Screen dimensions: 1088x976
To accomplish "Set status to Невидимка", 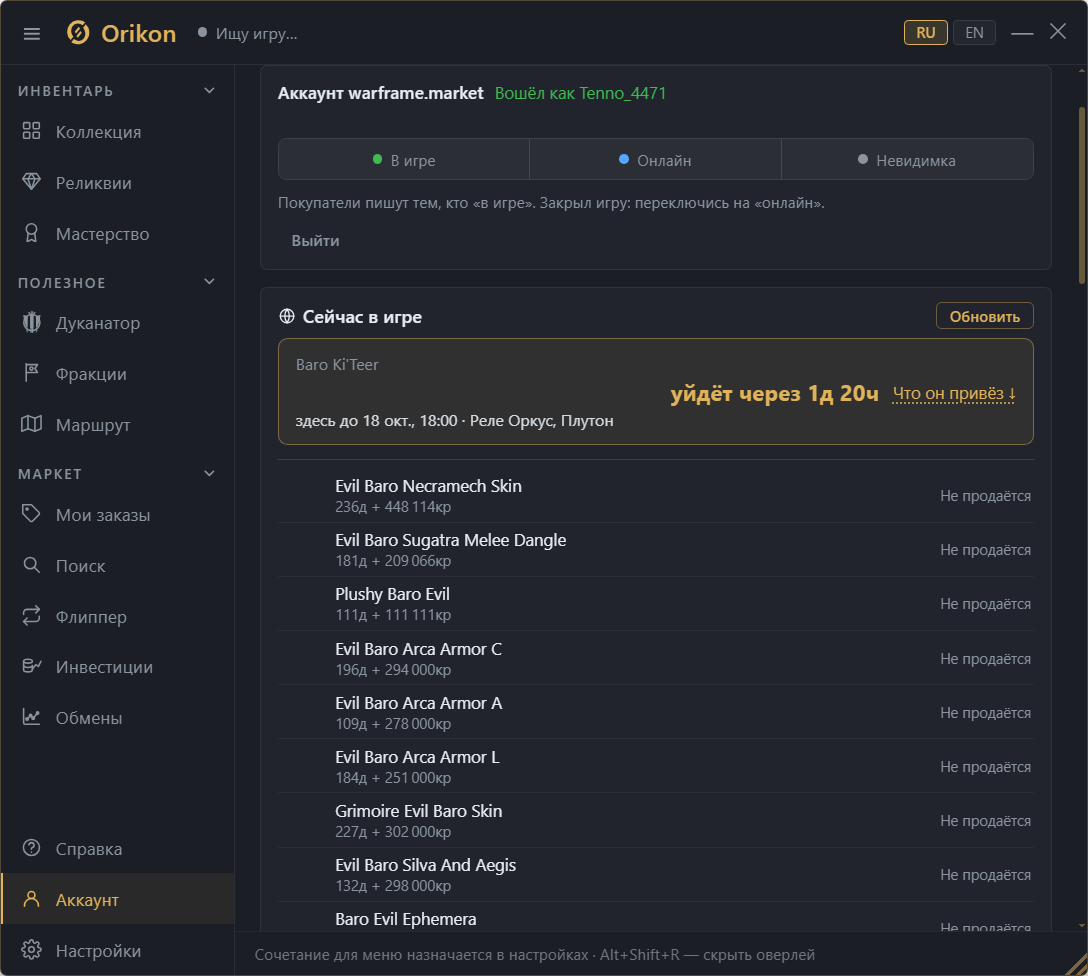I will [907, 160].
